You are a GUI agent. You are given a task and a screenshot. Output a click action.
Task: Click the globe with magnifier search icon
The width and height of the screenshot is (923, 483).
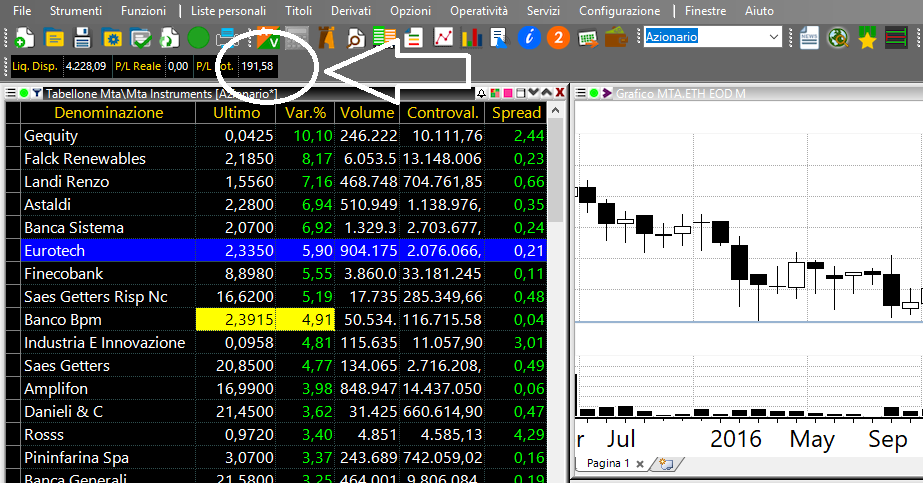[838, 38]
